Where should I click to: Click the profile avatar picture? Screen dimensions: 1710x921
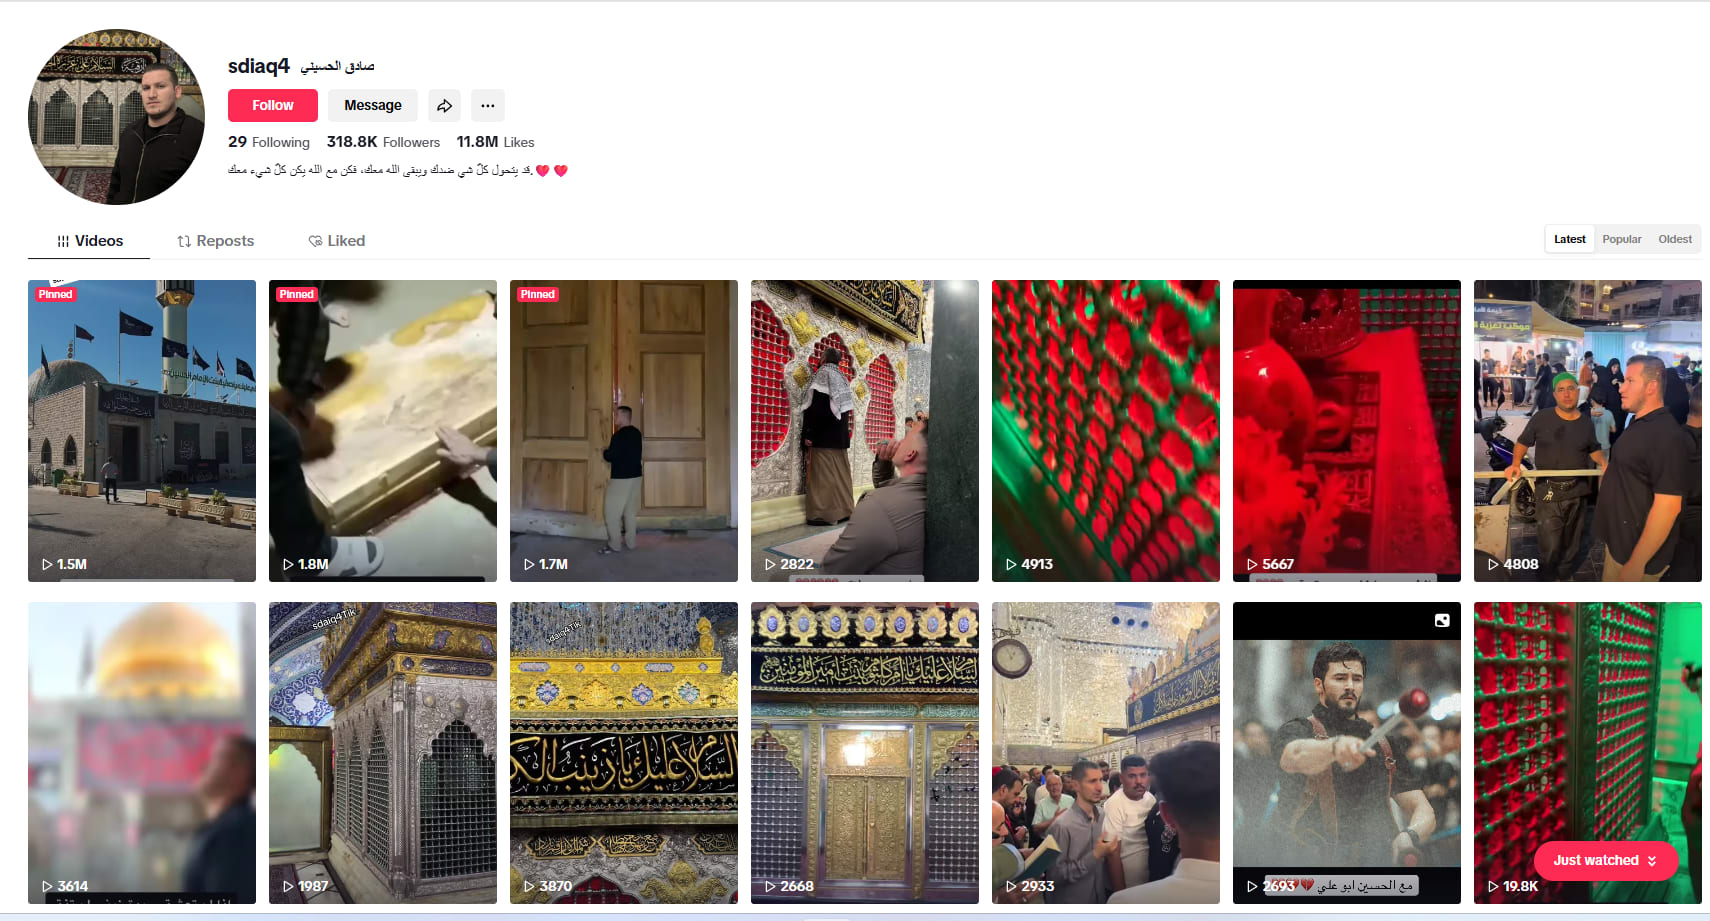pyautogui.click(x=116, y=117)
